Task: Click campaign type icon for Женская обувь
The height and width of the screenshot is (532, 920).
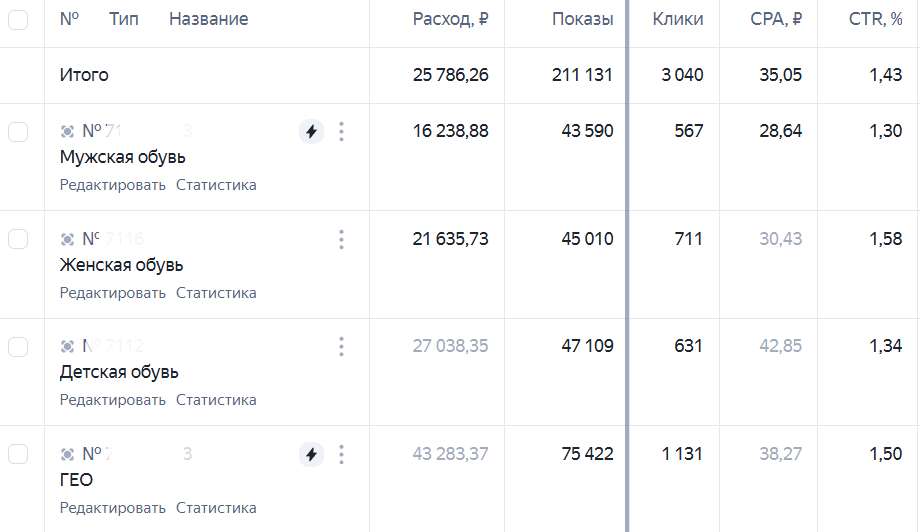Action: tap(67, 239)
